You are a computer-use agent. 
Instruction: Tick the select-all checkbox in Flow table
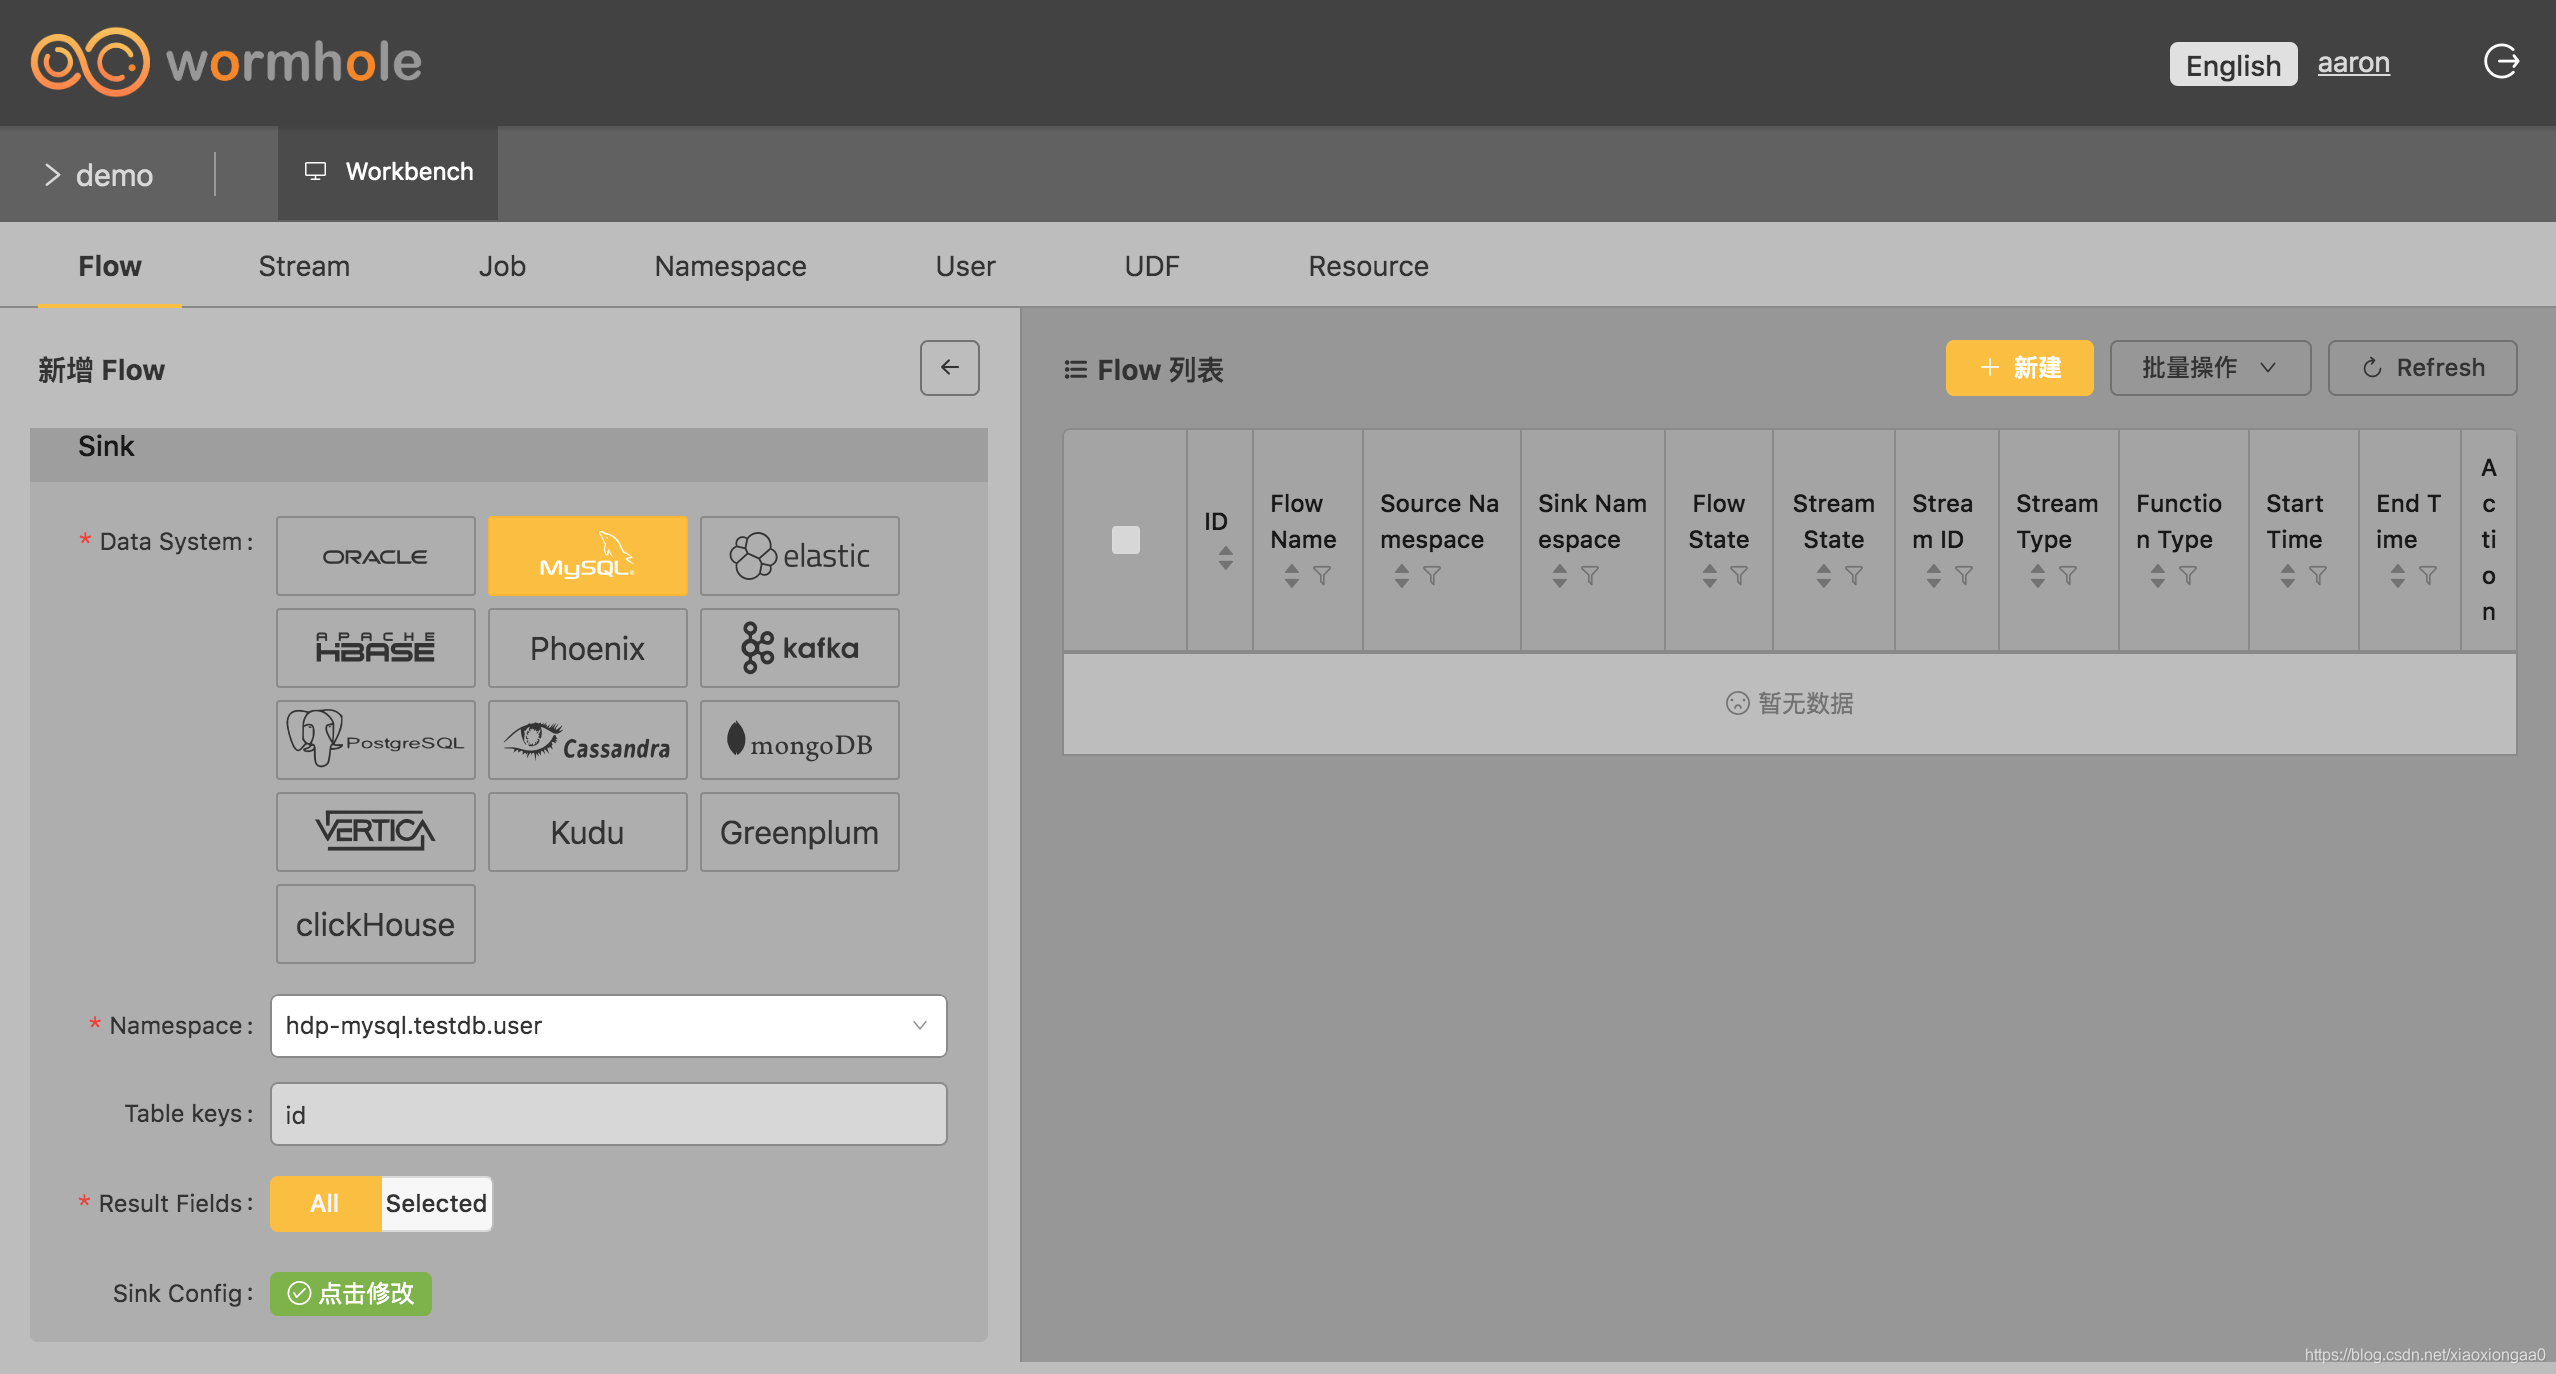tap(1125, 540)
